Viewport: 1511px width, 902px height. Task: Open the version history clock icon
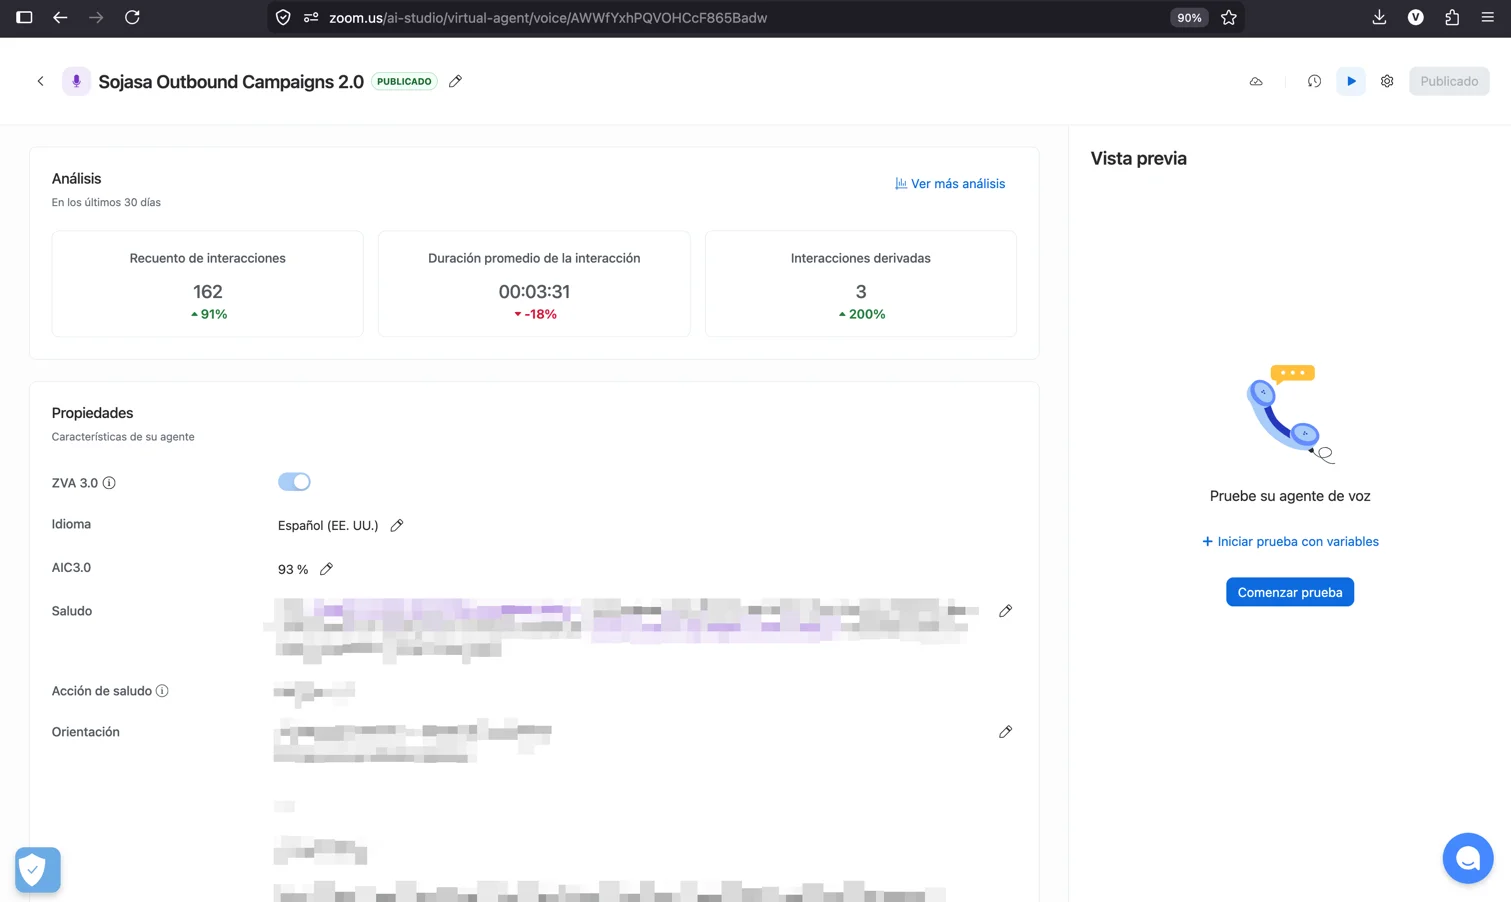coord(1314,81)
